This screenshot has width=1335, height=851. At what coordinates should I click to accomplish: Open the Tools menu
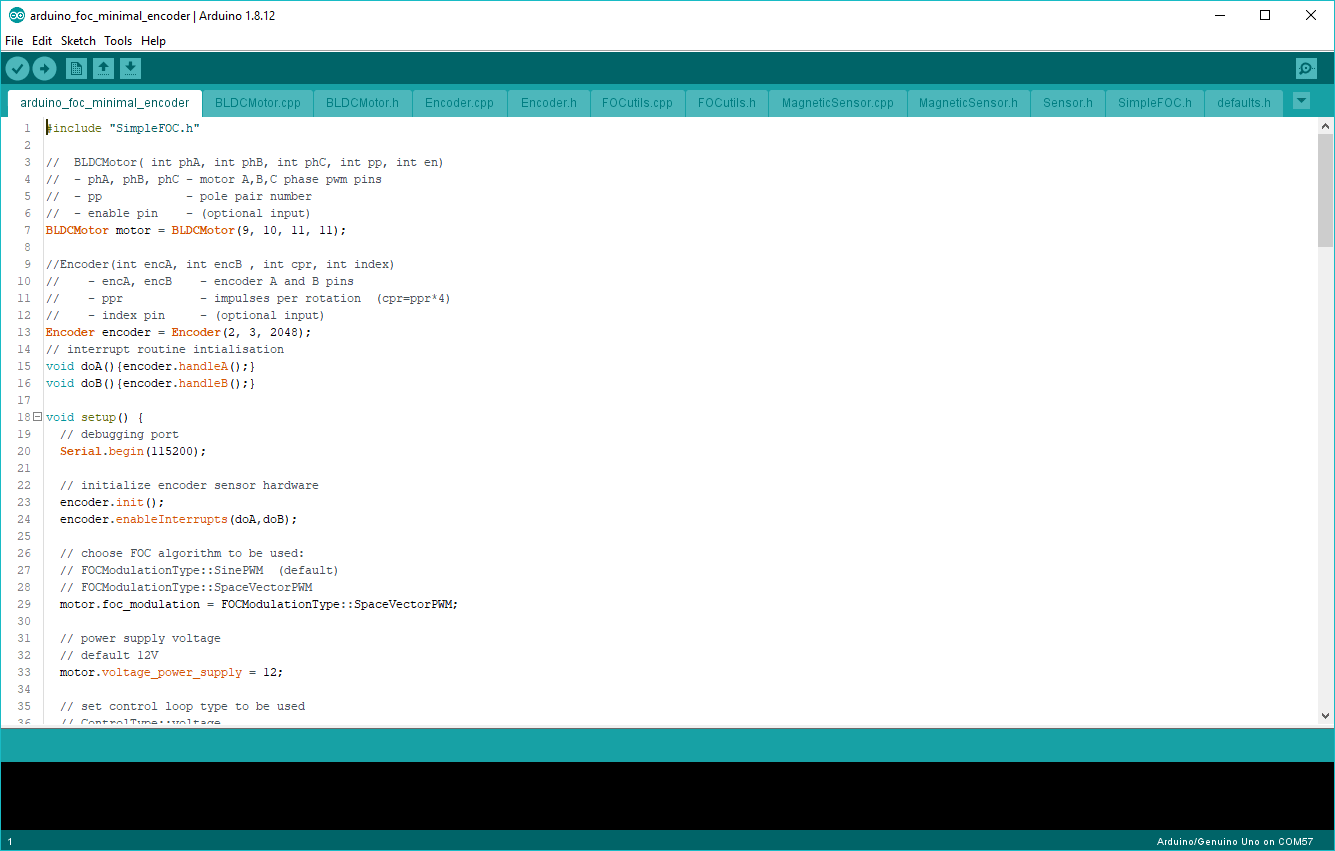(118, 41)
